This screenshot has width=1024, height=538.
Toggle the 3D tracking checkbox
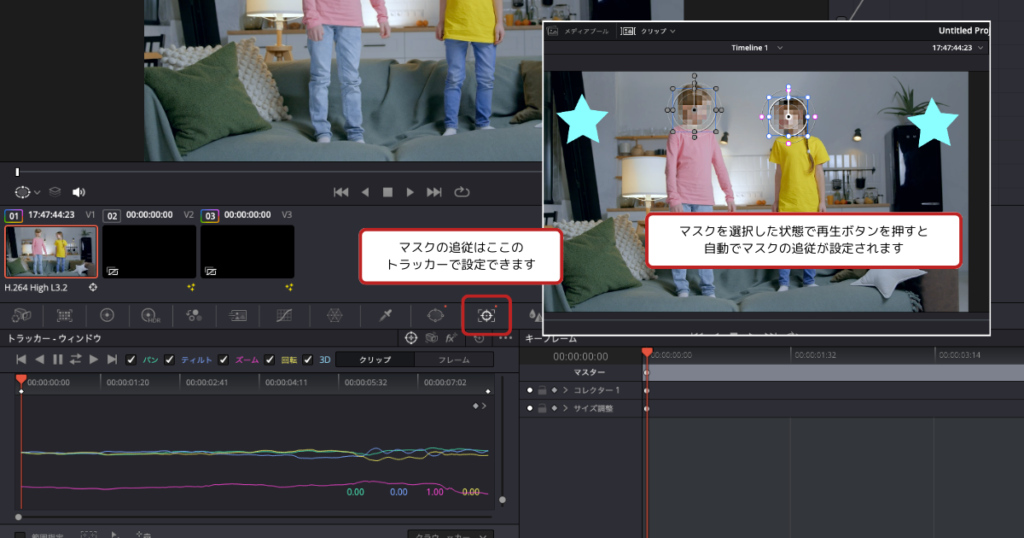[308, 359]
